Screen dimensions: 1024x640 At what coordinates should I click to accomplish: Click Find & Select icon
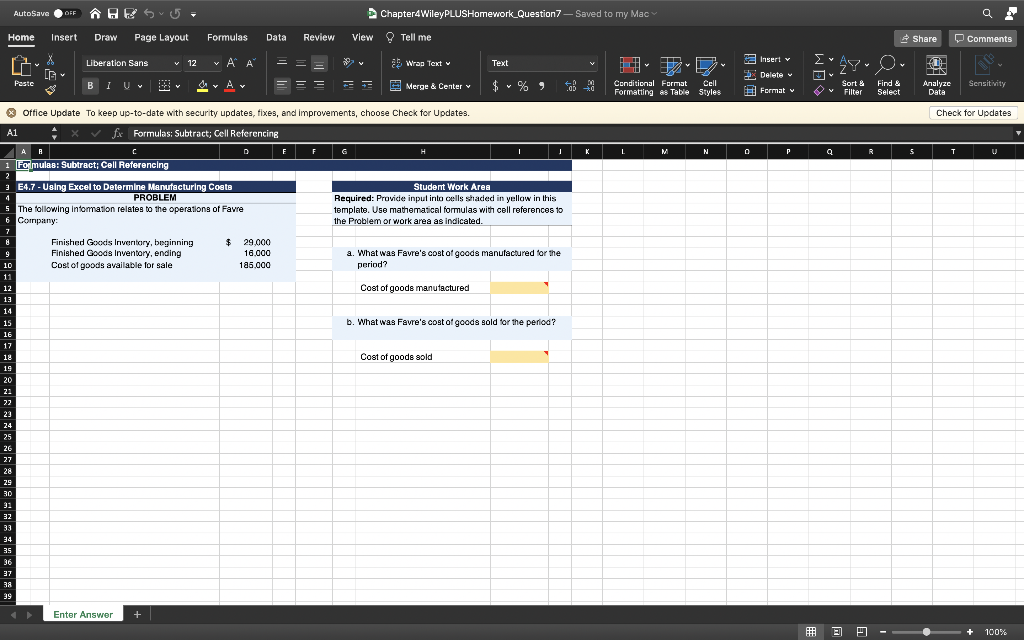pos(886,65)
